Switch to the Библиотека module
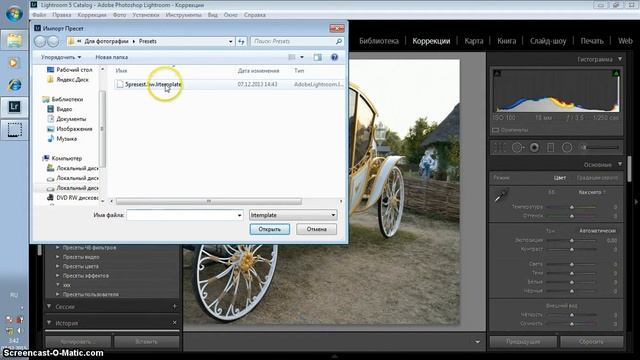Screen dimensions: 640x360 pyautogui.click(x=379, y=41)
